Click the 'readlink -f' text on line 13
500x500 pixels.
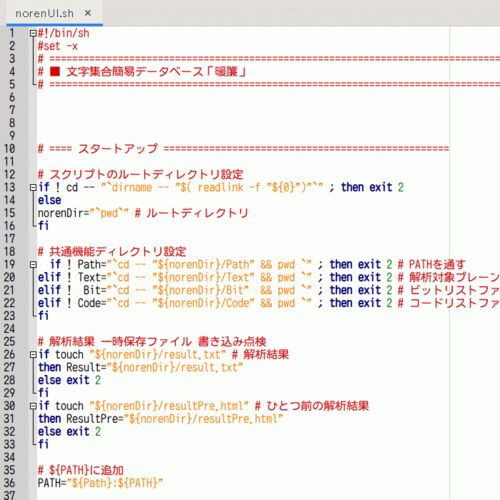(229, 187)
